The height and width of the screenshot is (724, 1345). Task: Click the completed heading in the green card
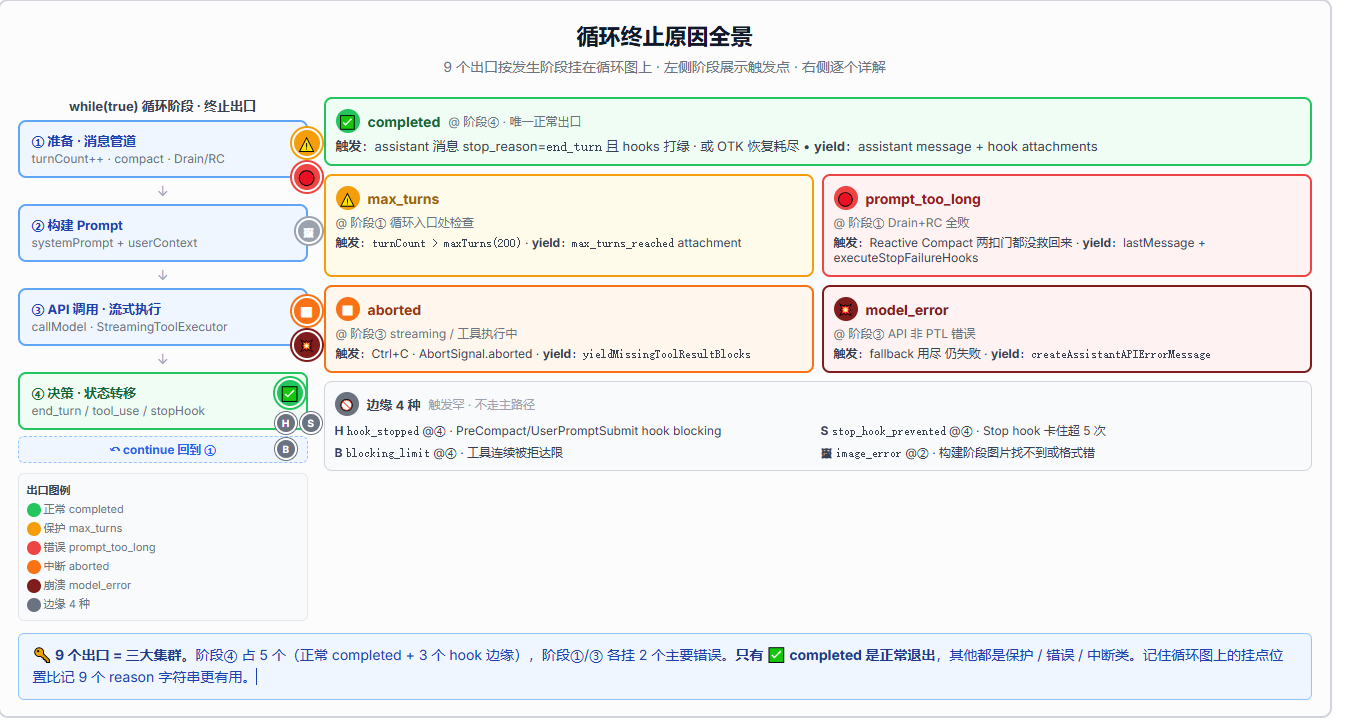pyautogui.click(x=404, y=122)
